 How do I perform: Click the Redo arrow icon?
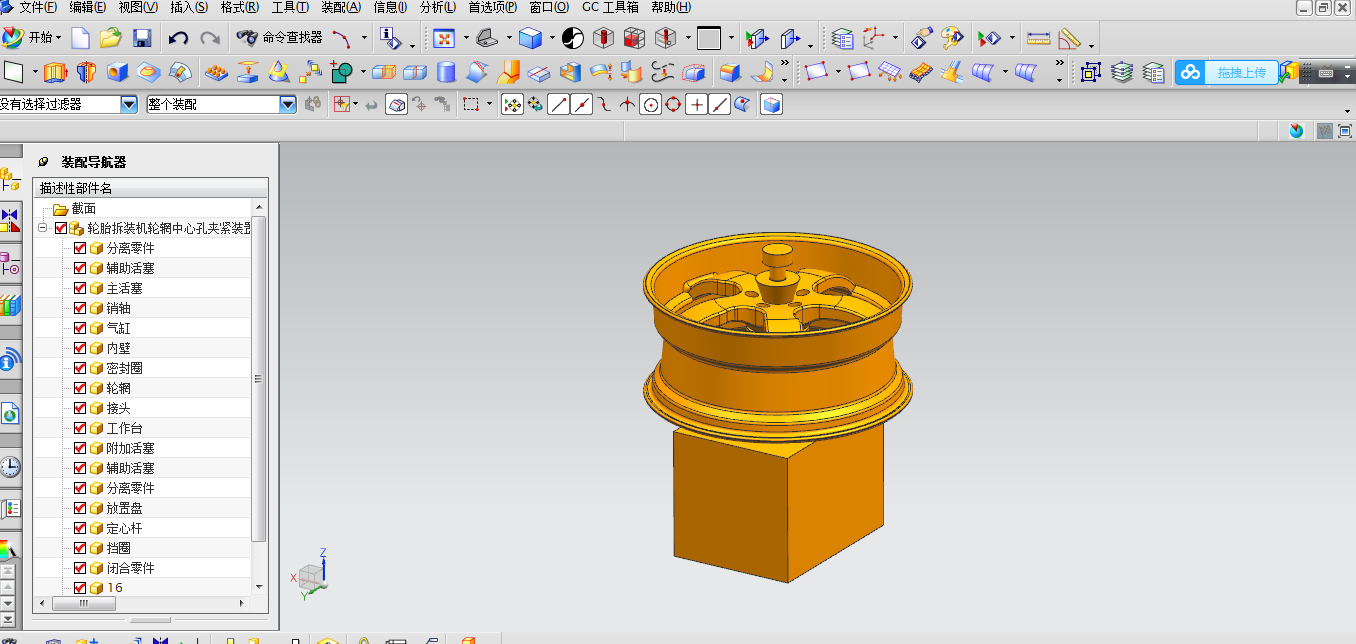[x=210, y=39]
